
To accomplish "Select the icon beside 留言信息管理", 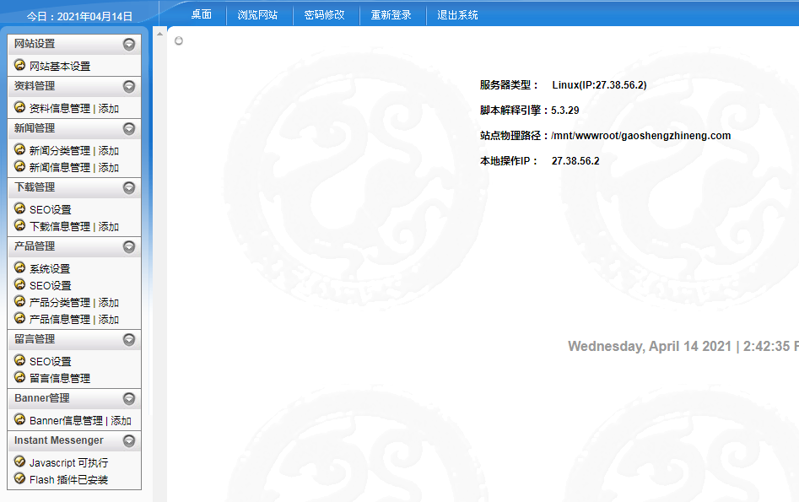I will pos(20,378).
